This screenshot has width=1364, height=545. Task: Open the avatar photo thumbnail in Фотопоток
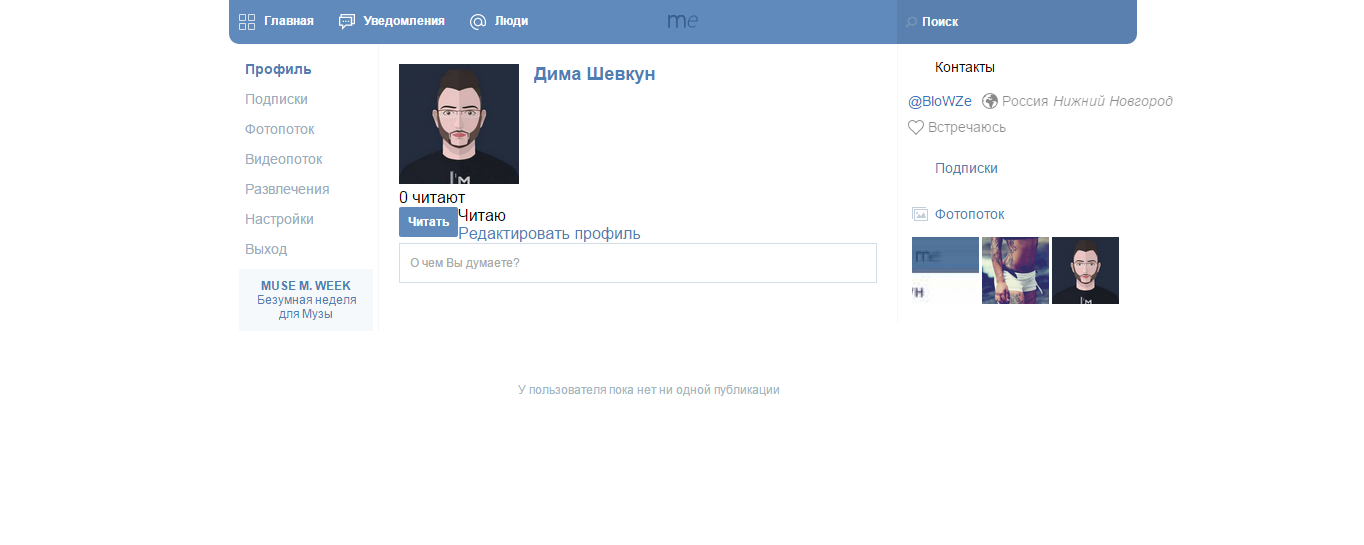(x=1085, y=270)
